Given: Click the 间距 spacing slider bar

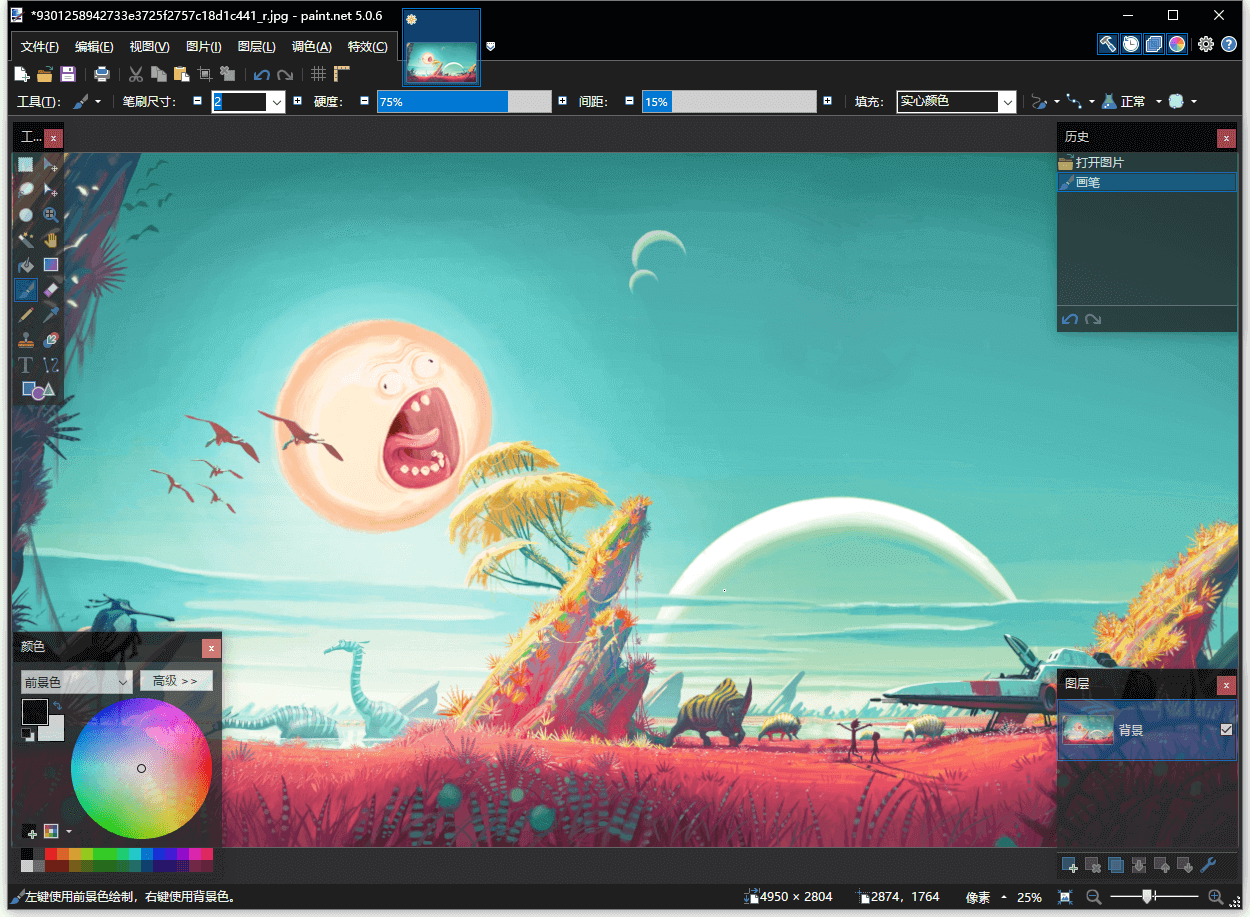Looking at the screenshot, I should click(730, 101).
